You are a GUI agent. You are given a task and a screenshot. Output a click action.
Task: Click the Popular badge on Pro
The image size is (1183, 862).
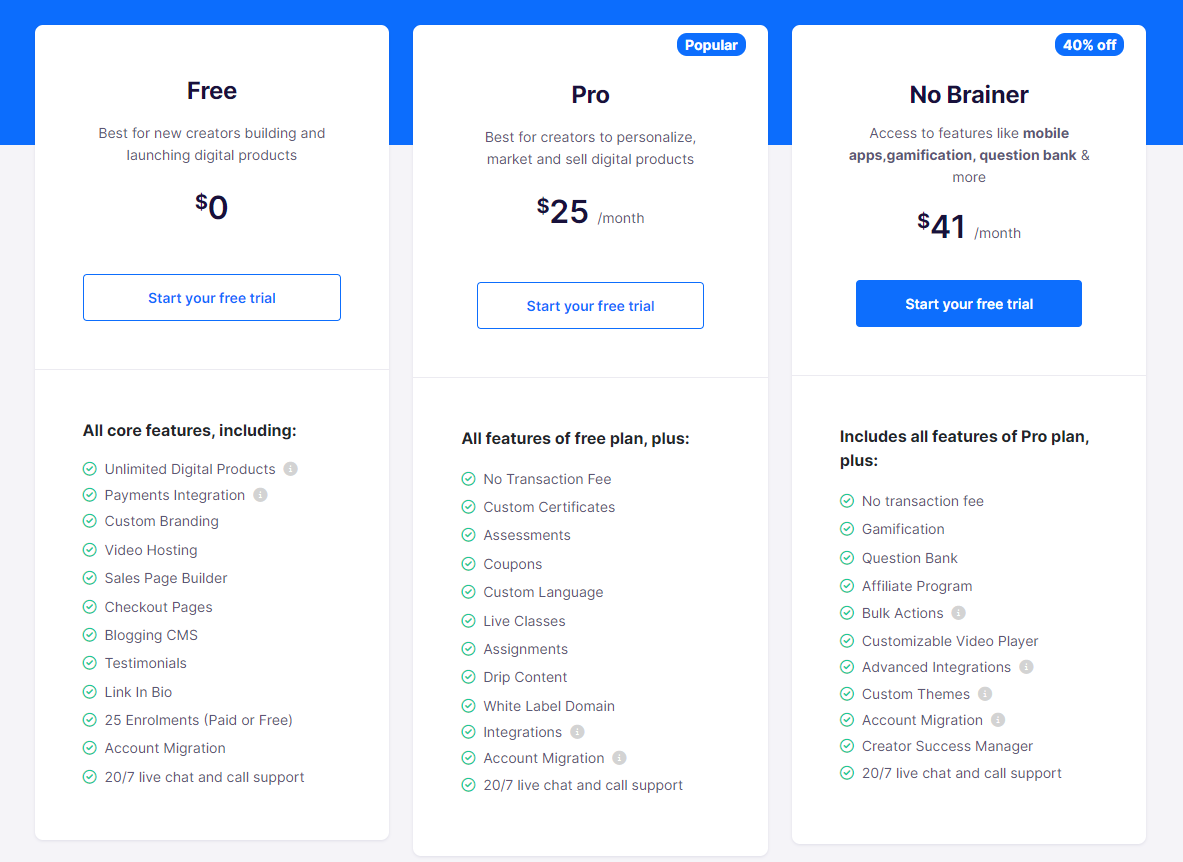(711, 45)
